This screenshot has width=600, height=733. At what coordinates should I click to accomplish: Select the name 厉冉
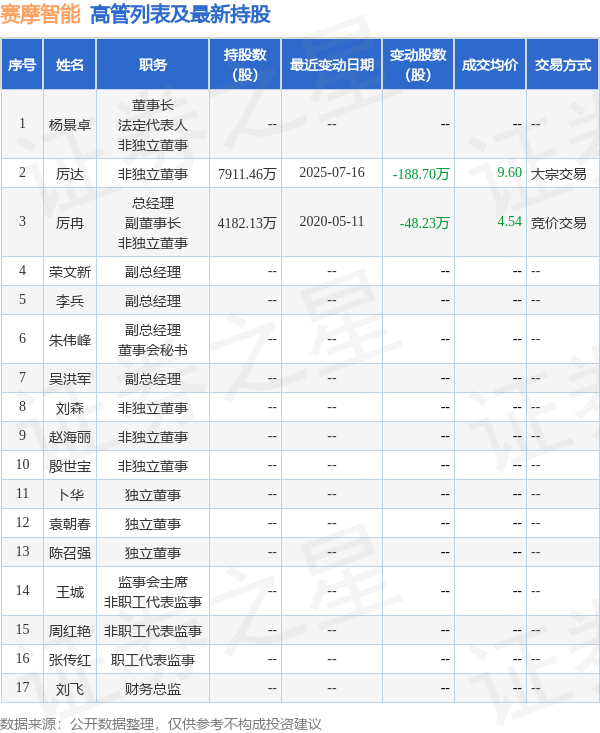(70, 223)
